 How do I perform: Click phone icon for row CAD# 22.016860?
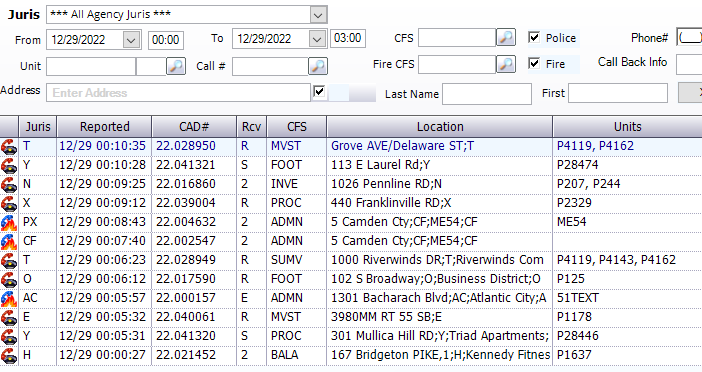[9, 184]
